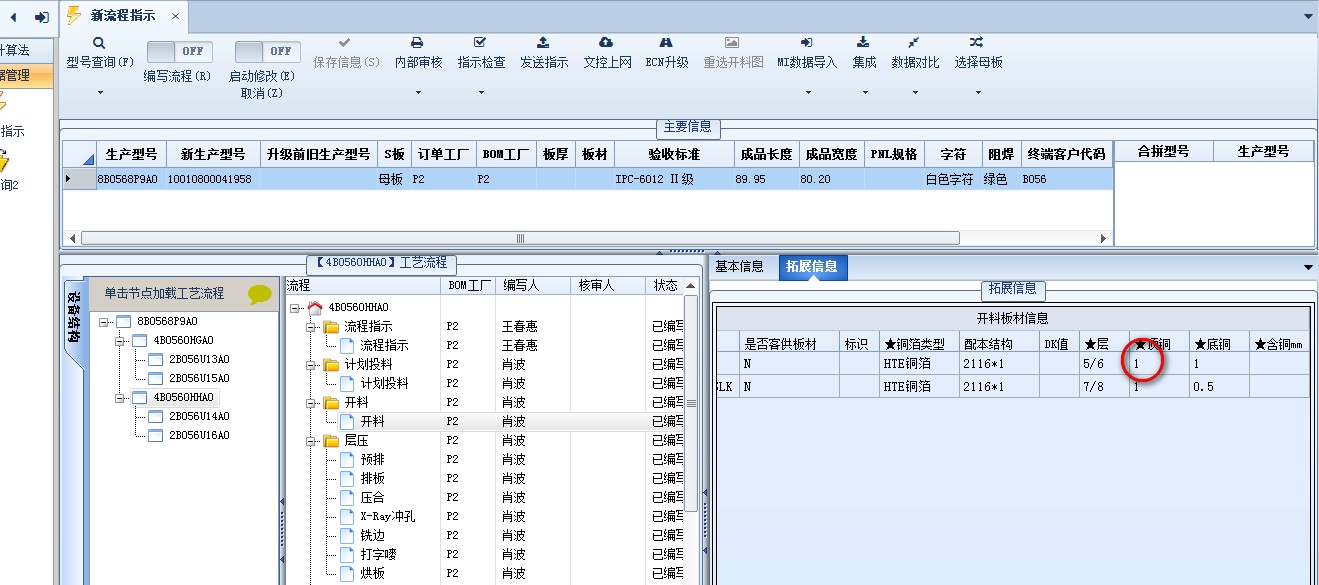Select tree node 2B056U16A0
1319x585 pixels.
[199, 435]
